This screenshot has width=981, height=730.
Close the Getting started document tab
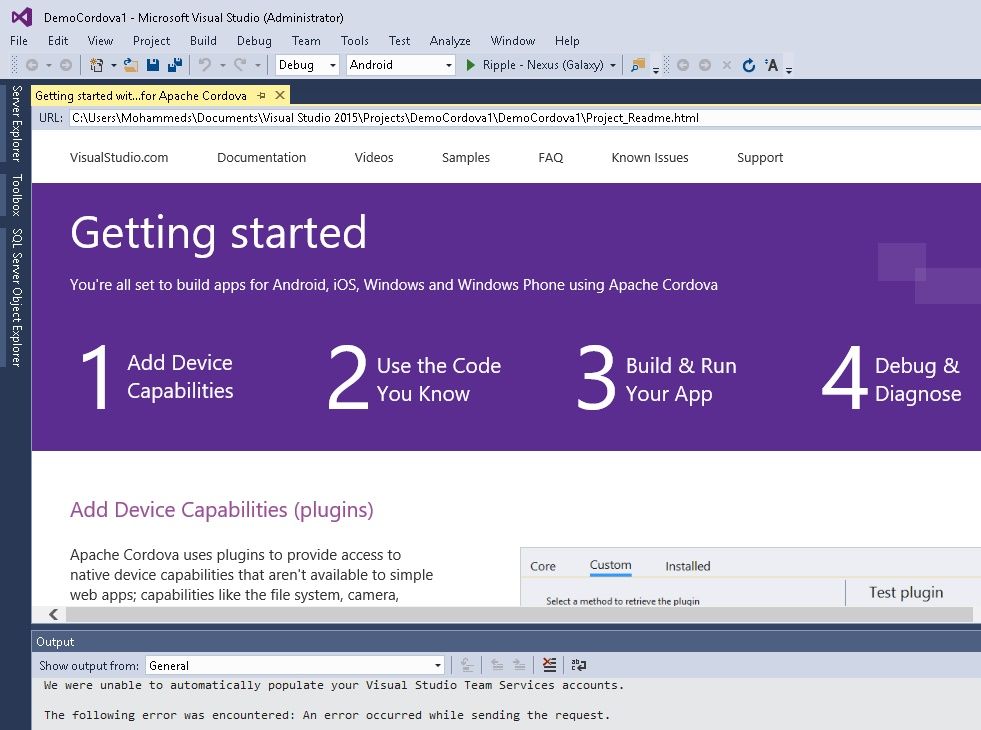click(x=281, y=96)
